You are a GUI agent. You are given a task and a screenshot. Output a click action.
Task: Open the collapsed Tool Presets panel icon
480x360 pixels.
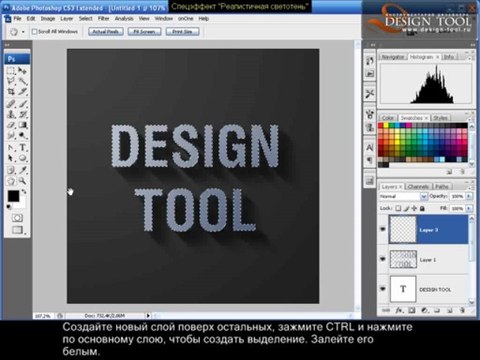click(x=370, y=94)
